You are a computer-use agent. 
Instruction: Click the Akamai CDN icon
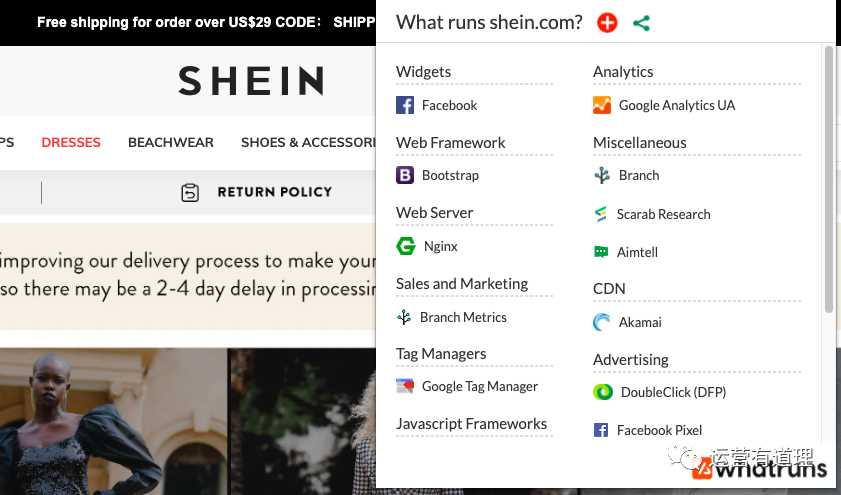602,322
